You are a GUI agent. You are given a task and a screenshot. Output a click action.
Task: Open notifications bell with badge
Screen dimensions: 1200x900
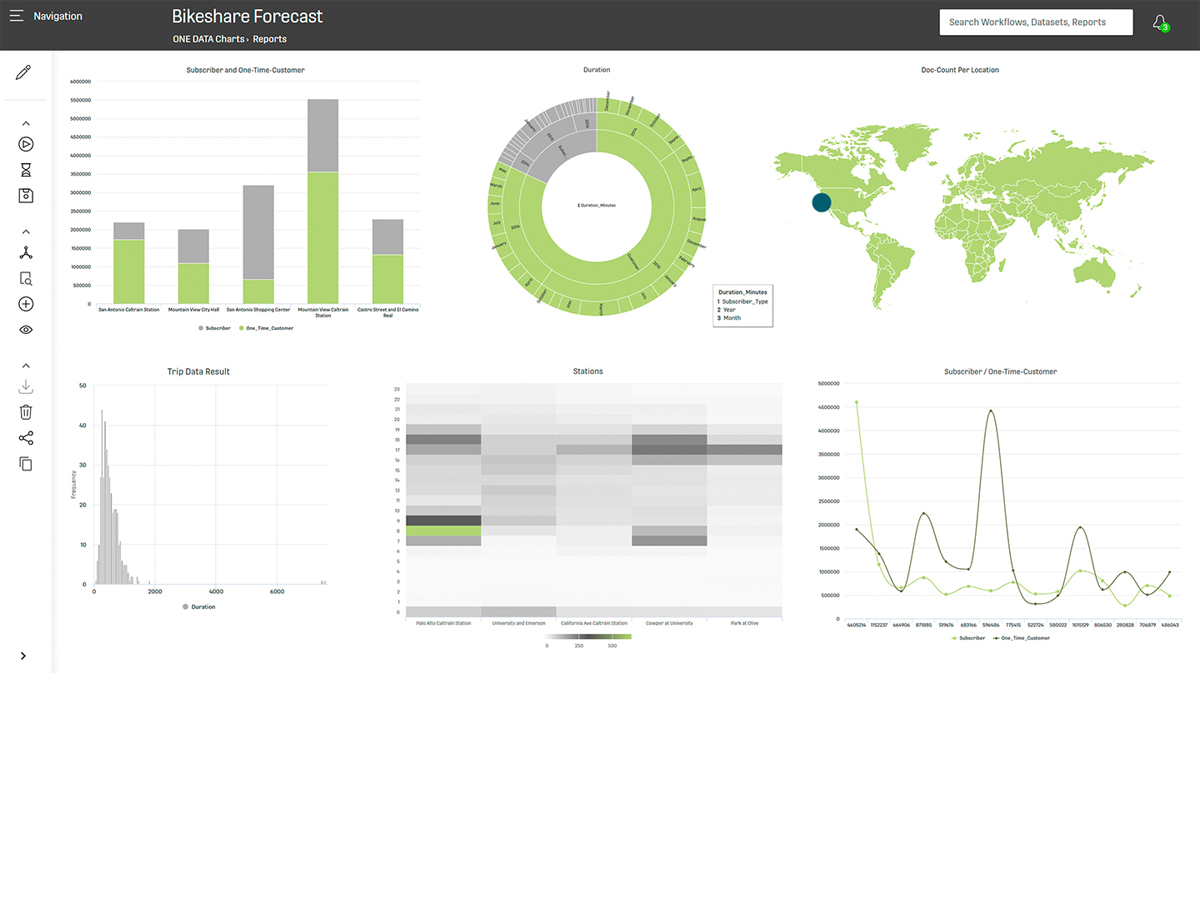[1160, 22]
